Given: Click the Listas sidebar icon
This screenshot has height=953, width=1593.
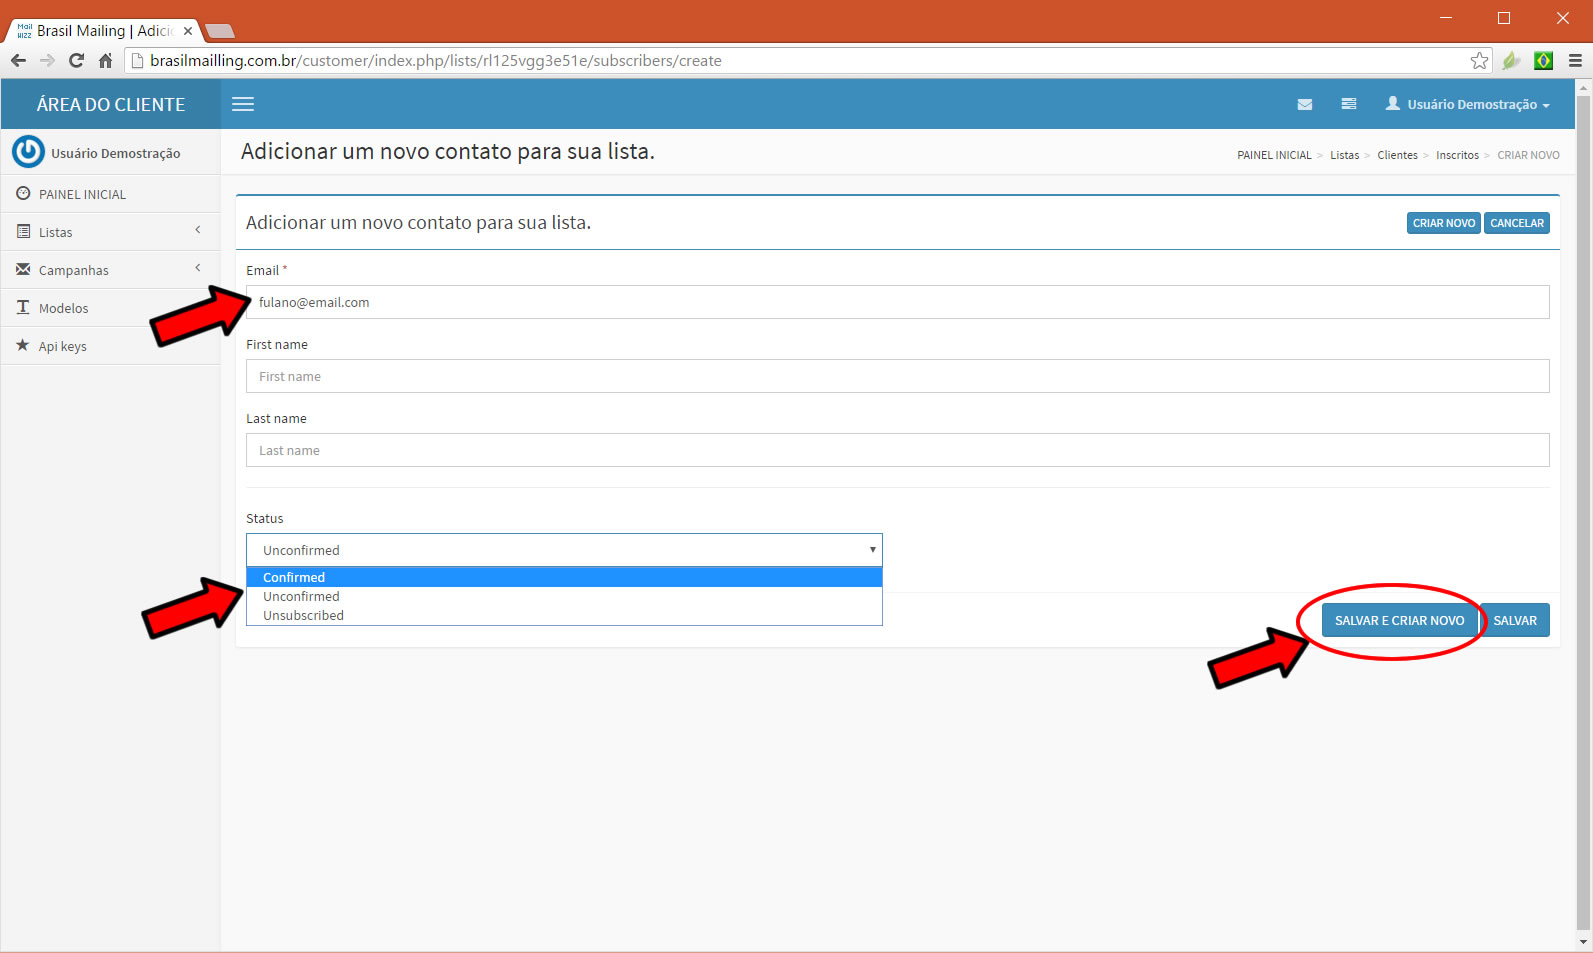Looking at the screenshot, I should click(x=23, y=231).
